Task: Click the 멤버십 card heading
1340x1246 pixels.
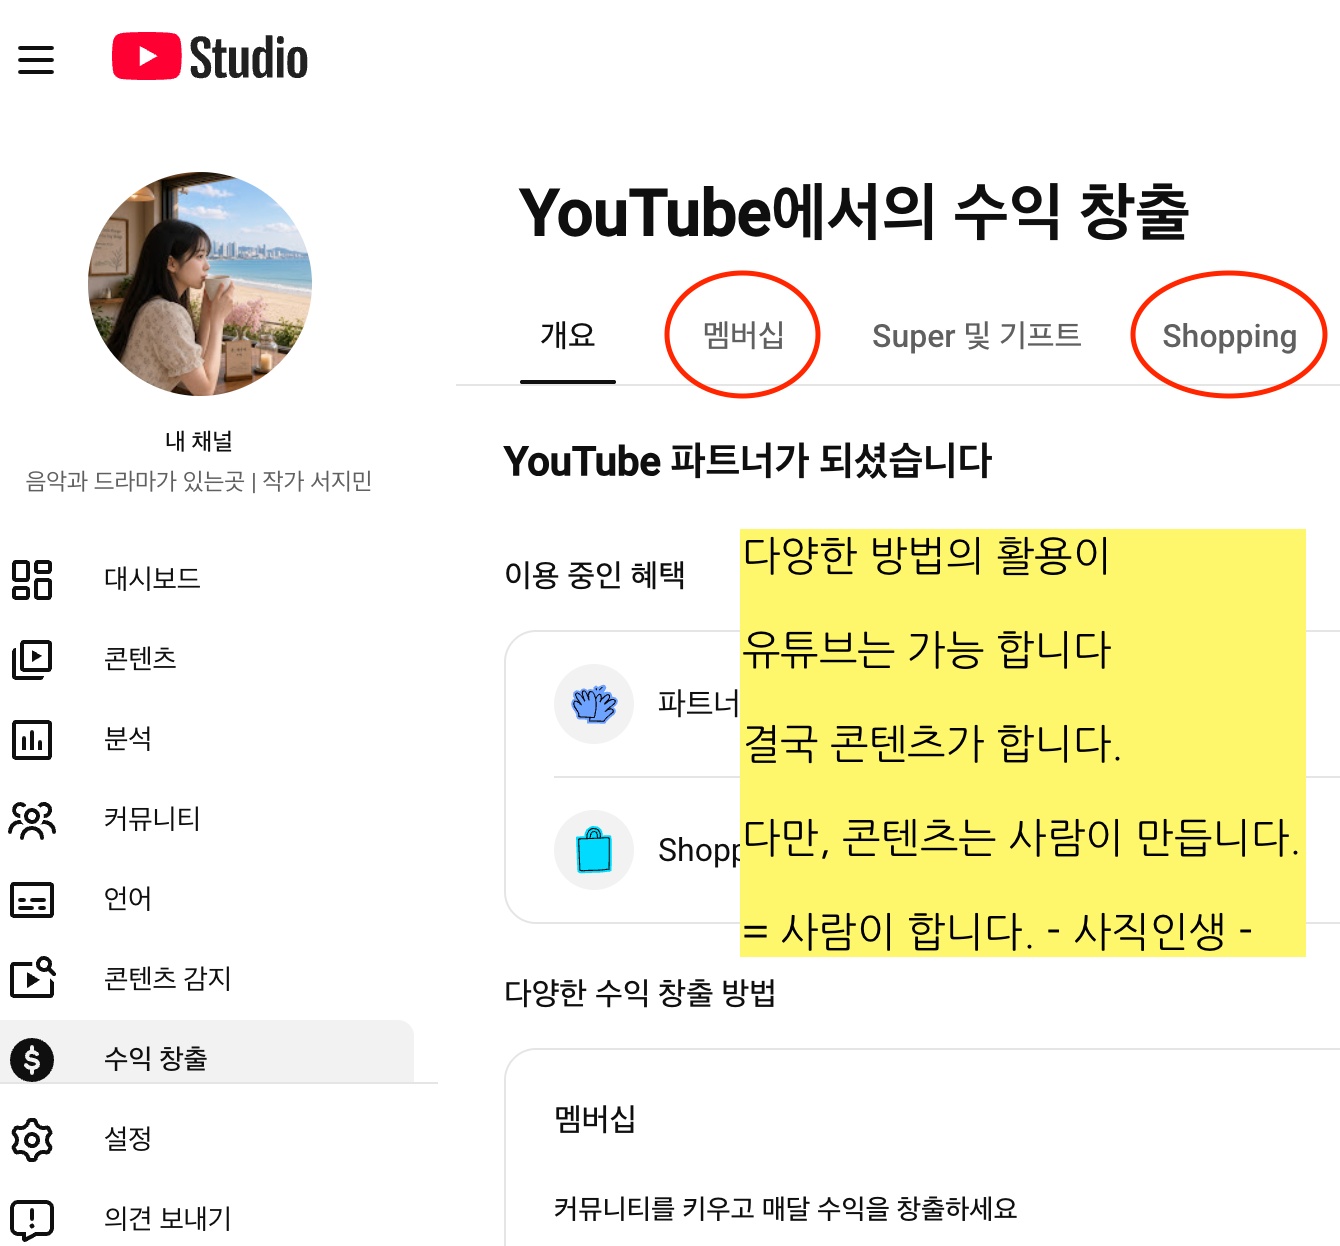Action: (x=595, y=1119)
